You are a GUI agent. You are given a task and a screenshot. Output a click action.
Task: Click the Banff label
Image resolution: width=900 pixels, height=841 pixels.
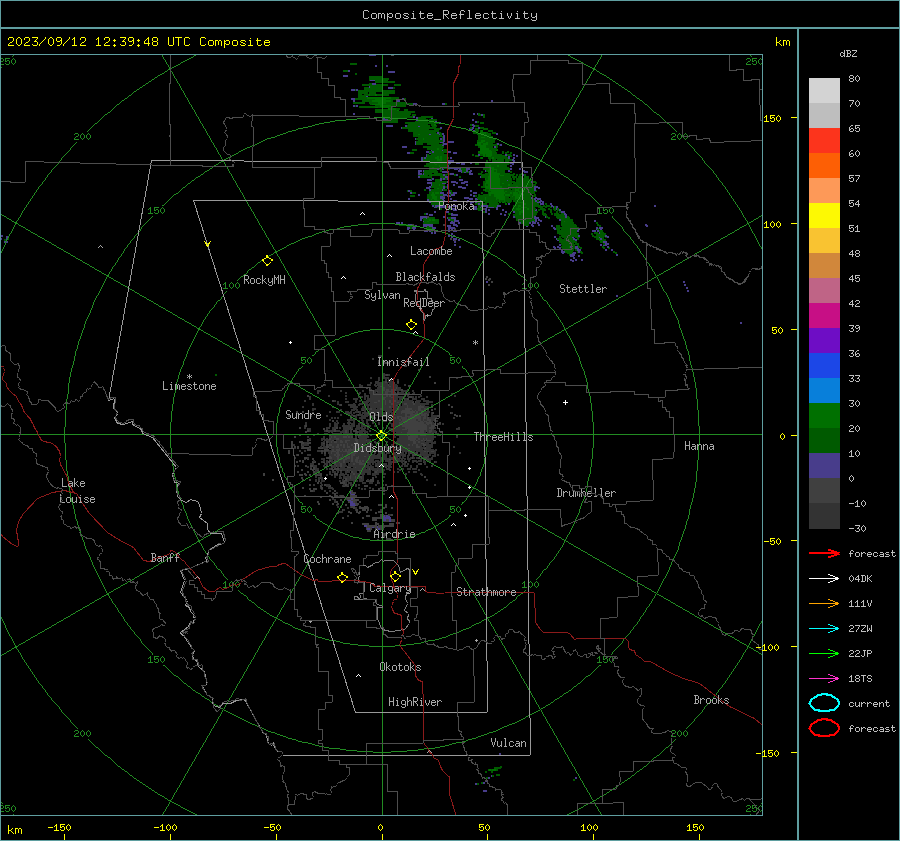(x=165, y=557)
